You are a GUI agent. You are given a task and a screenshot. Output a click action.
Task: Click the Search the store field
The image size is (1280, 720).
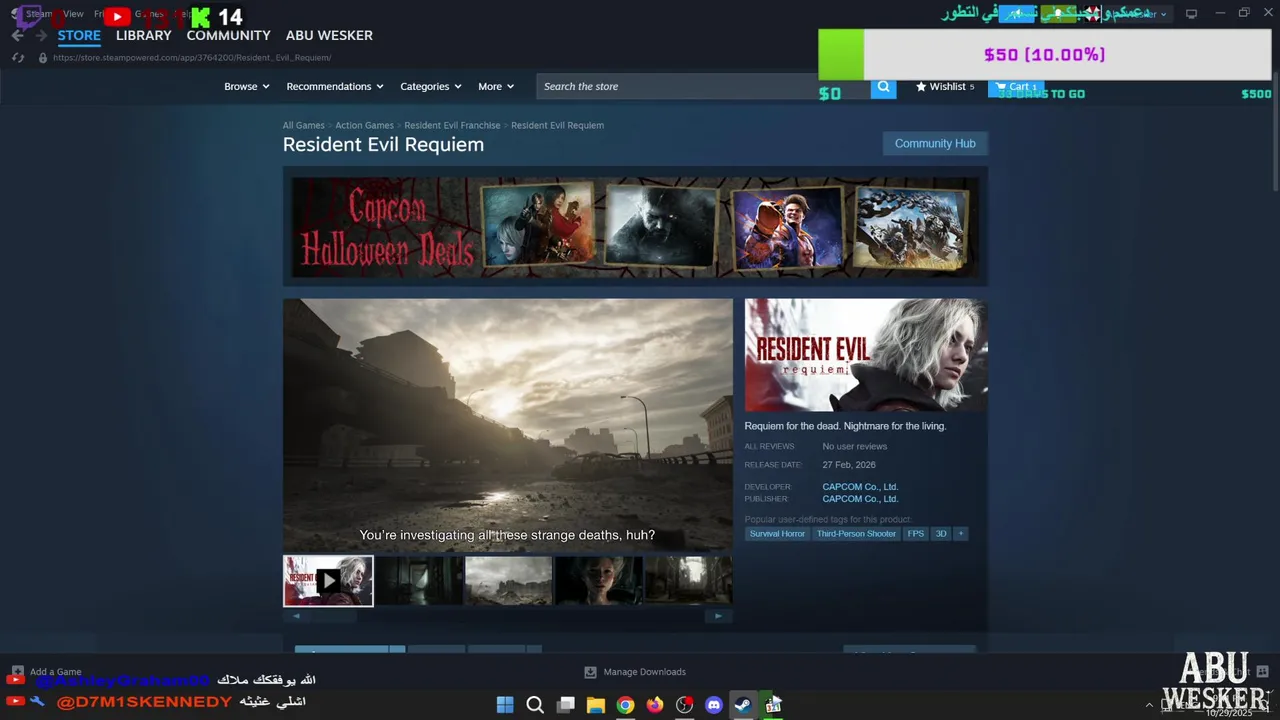[x=703, y=87]
